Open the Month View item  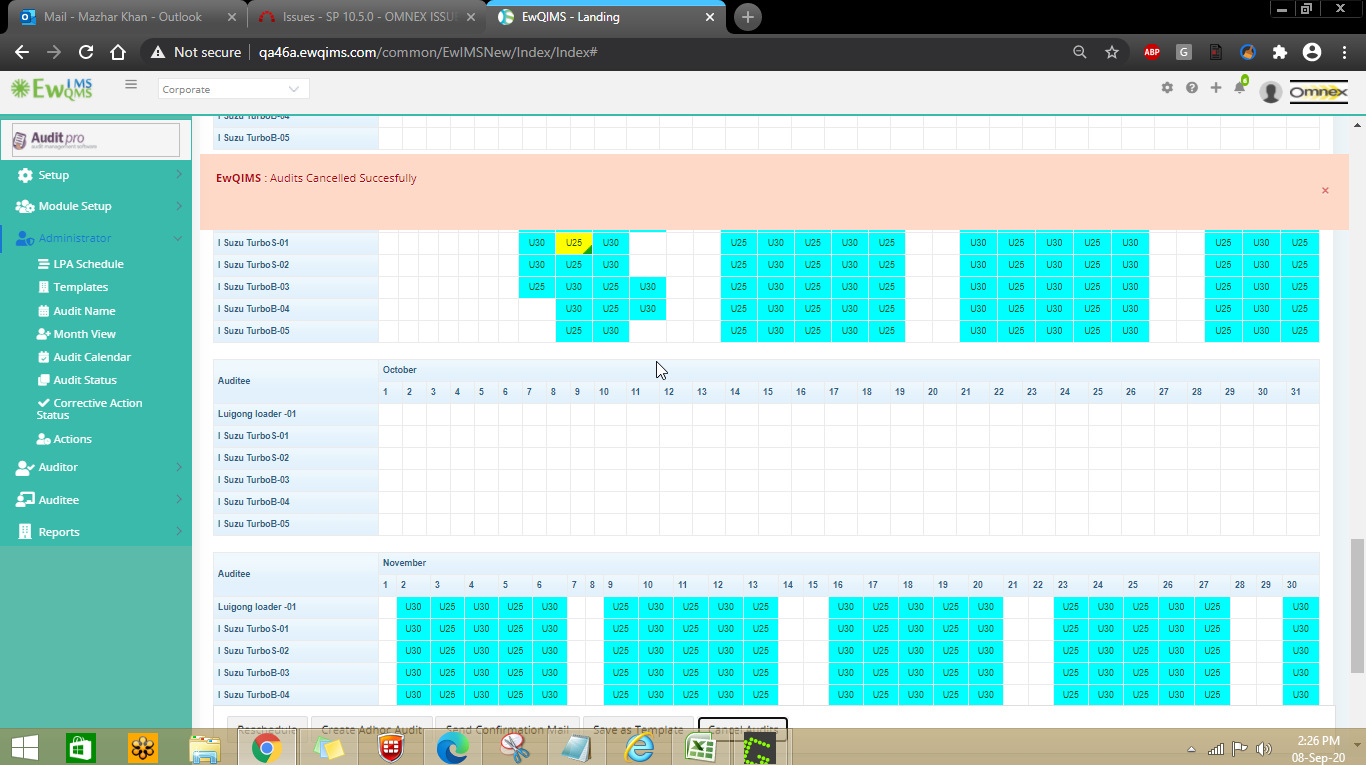84,334
